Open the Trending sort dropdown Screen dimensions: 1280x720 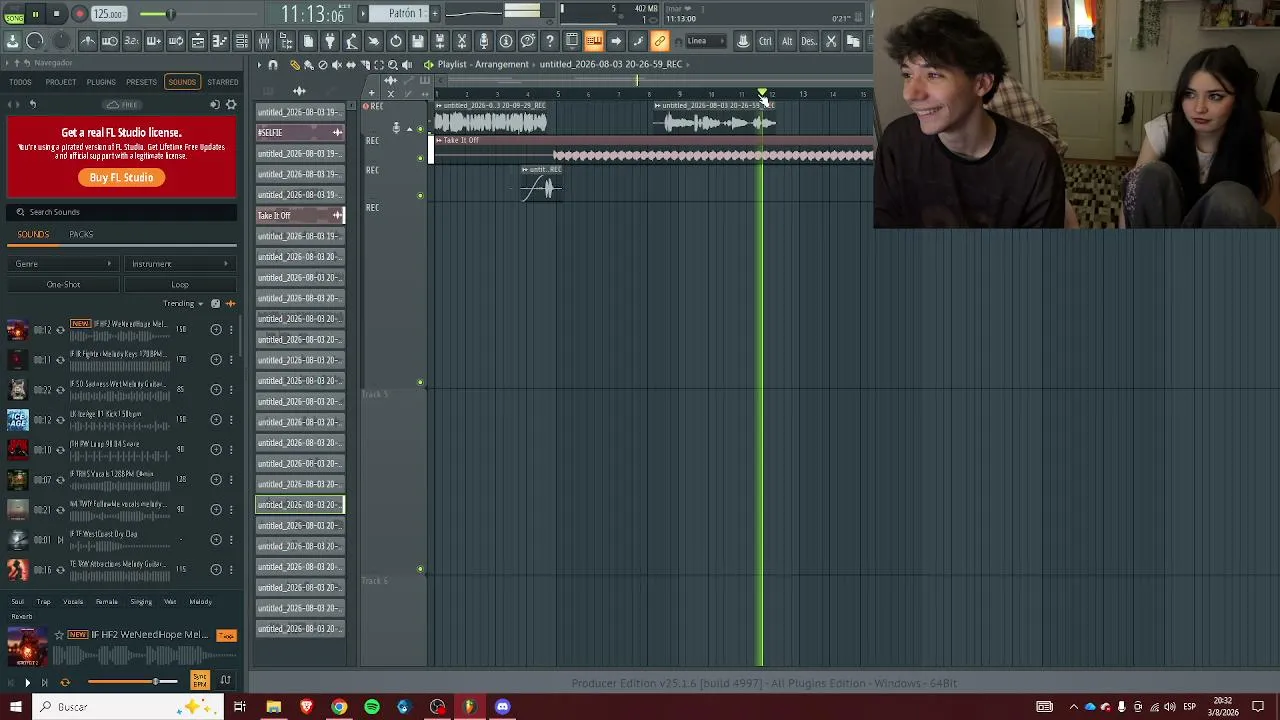[x=183, y=304]
